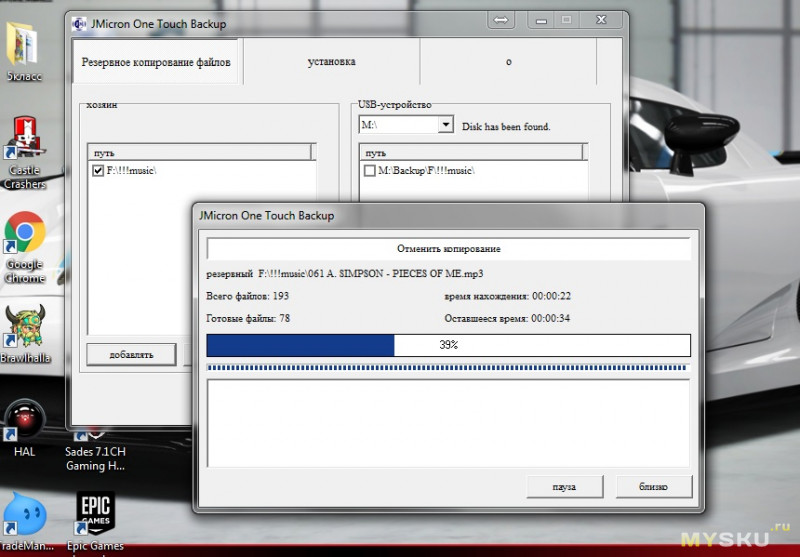Close the JMicron One Touch Backup main window
Screen dimensions: 800x557
(602, 20)
